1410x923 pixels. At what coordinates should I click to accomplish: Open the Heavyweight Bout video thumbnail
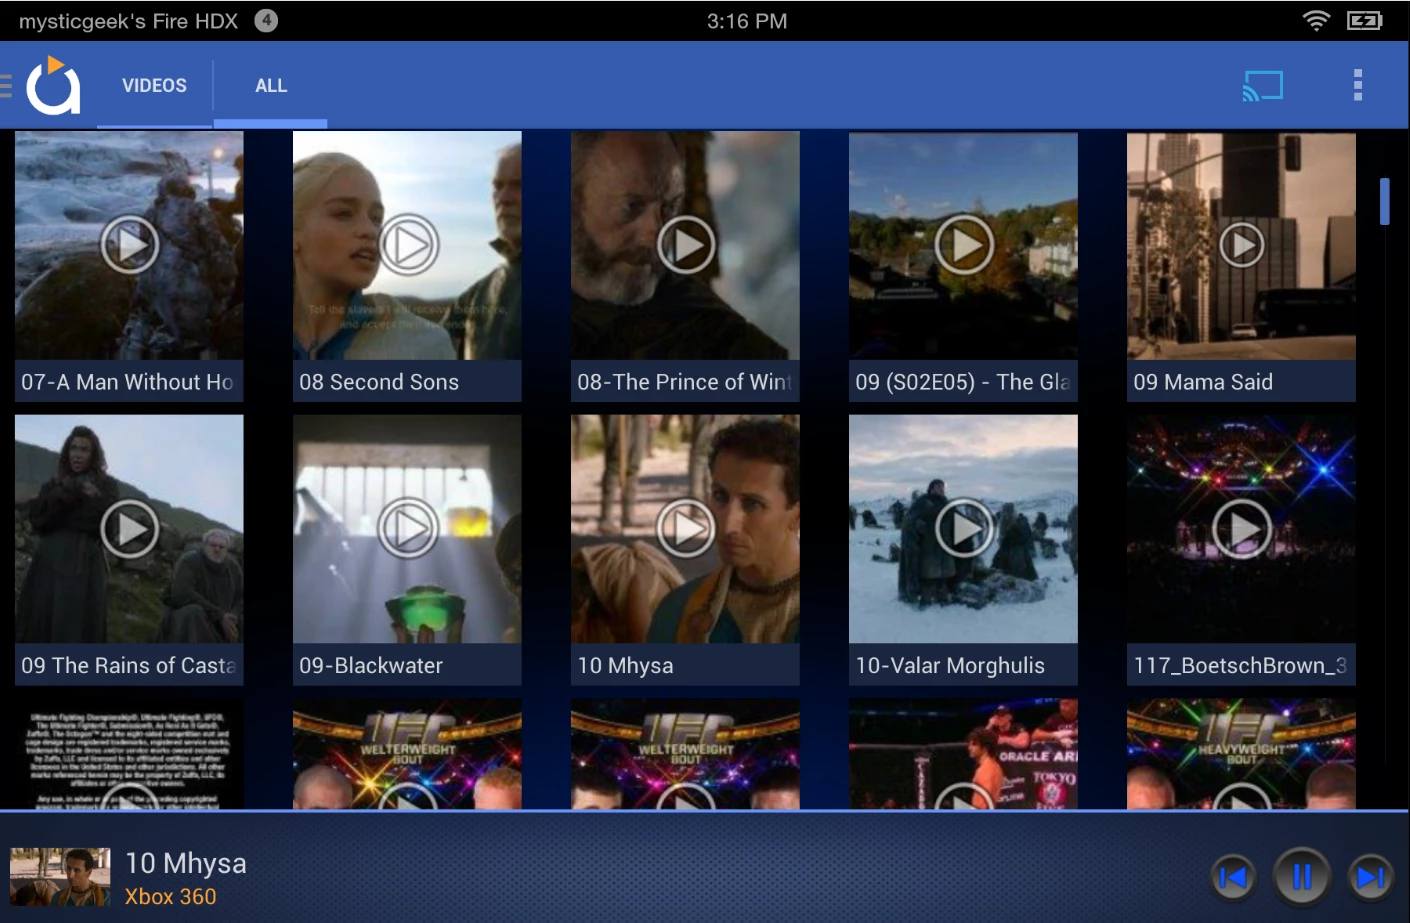click(1241, 754)
